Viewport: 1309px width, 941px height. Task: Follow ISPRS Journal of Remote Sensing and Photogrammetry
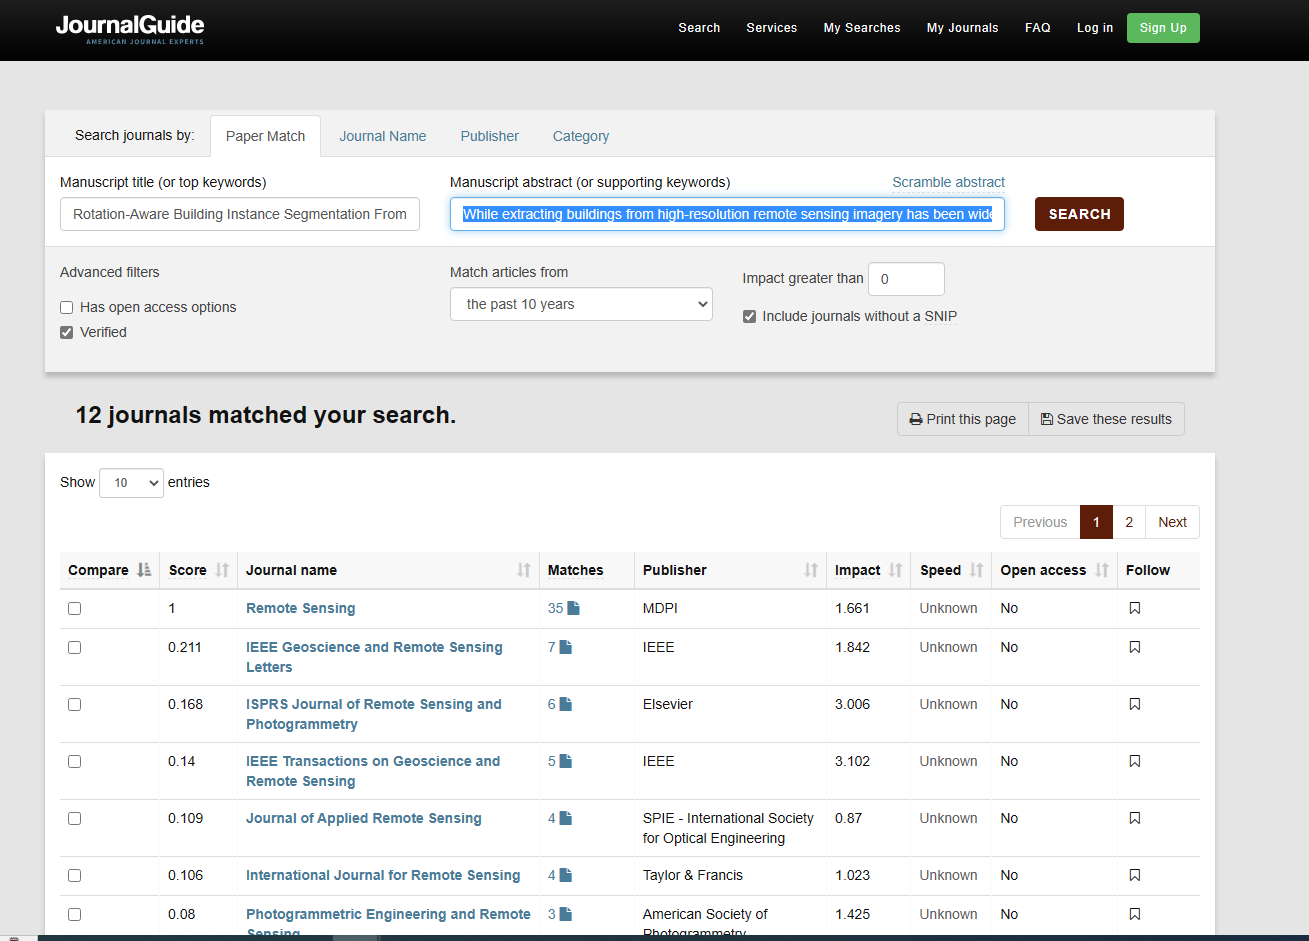pos(1134,704)
